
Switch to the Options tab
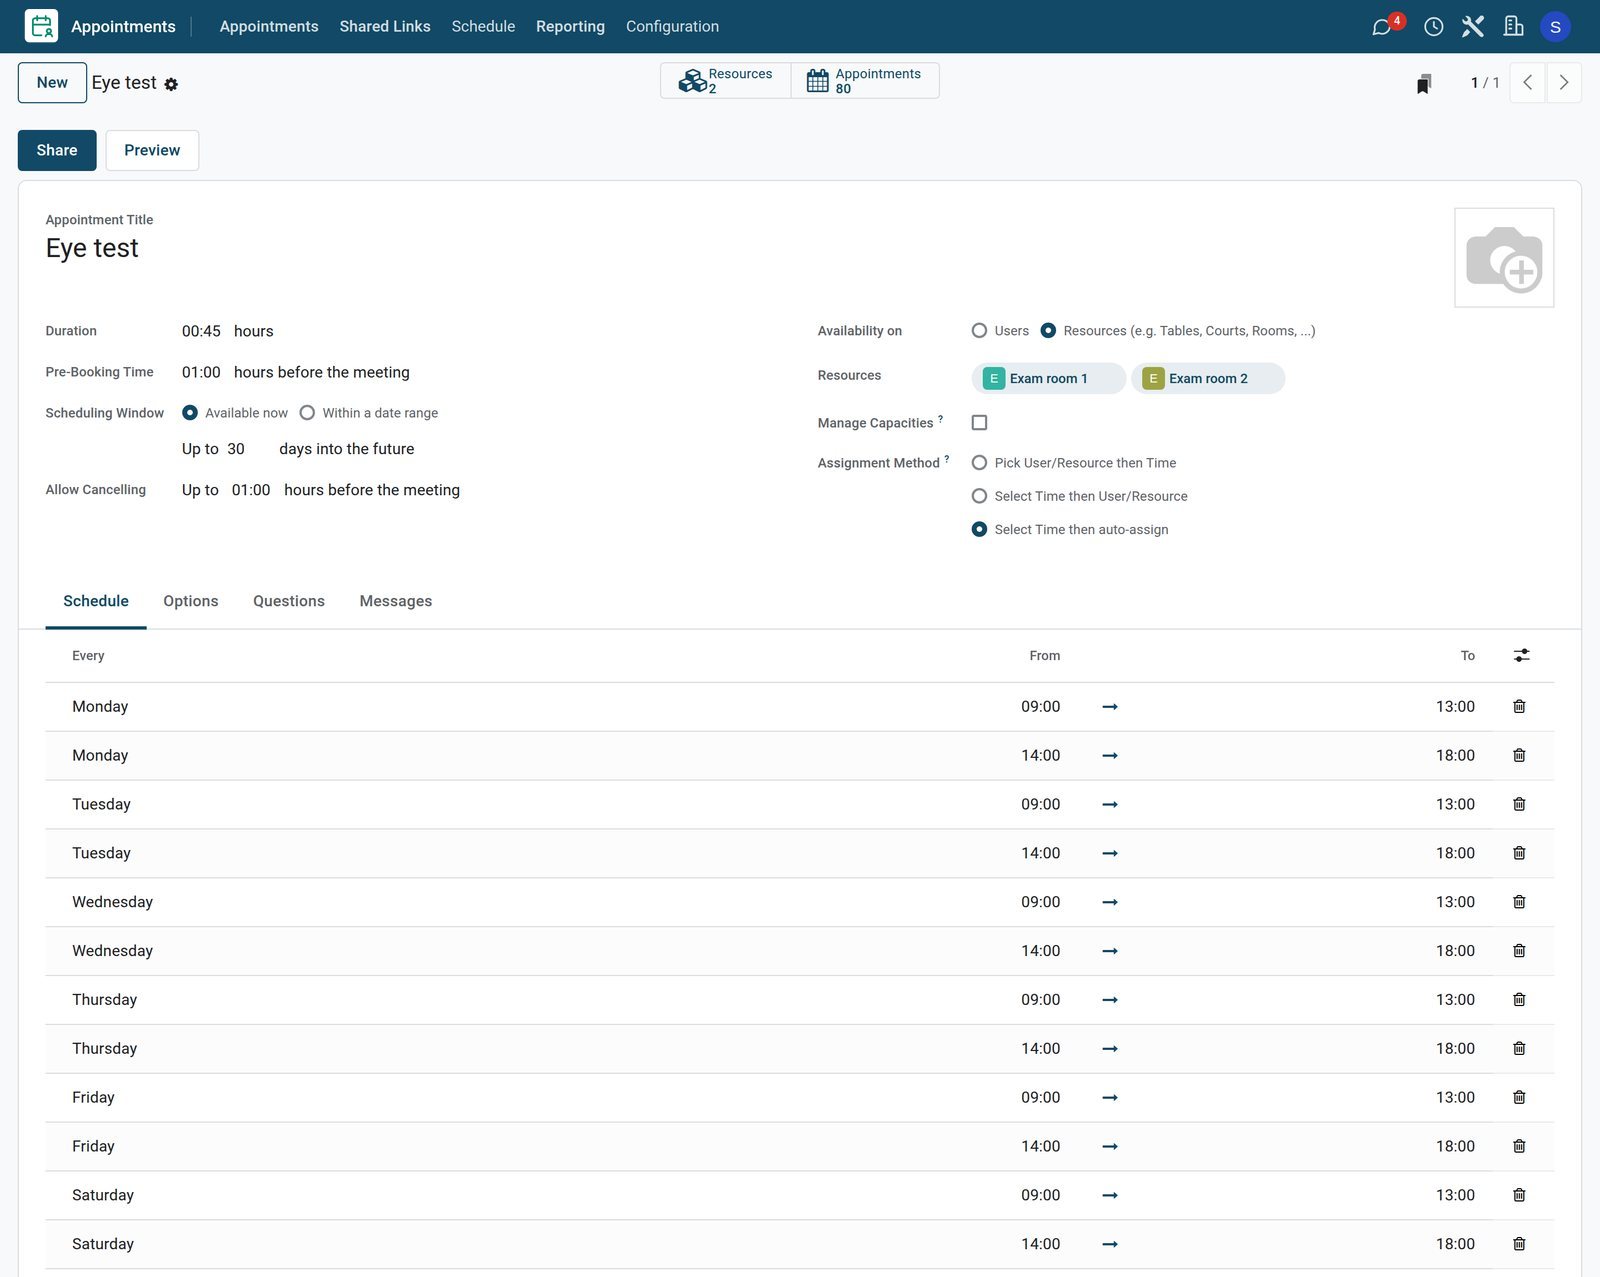pyautogui.click(x=191, y=601)
